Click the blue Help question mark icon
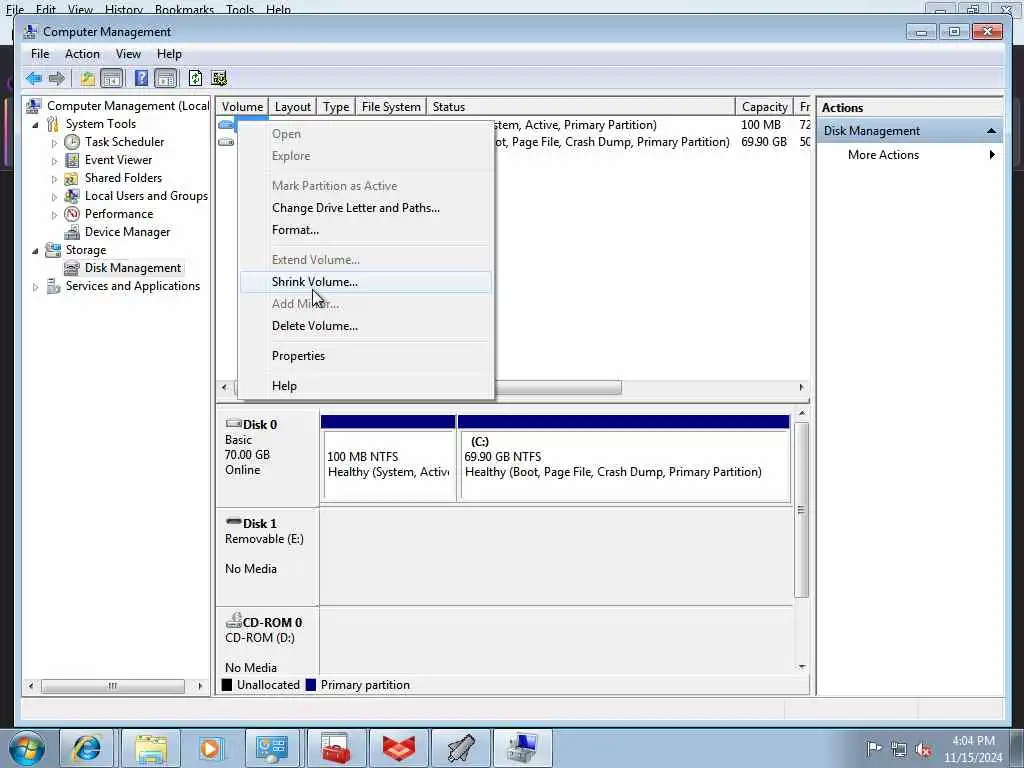Screen dimensions: 1024x768 141,79
